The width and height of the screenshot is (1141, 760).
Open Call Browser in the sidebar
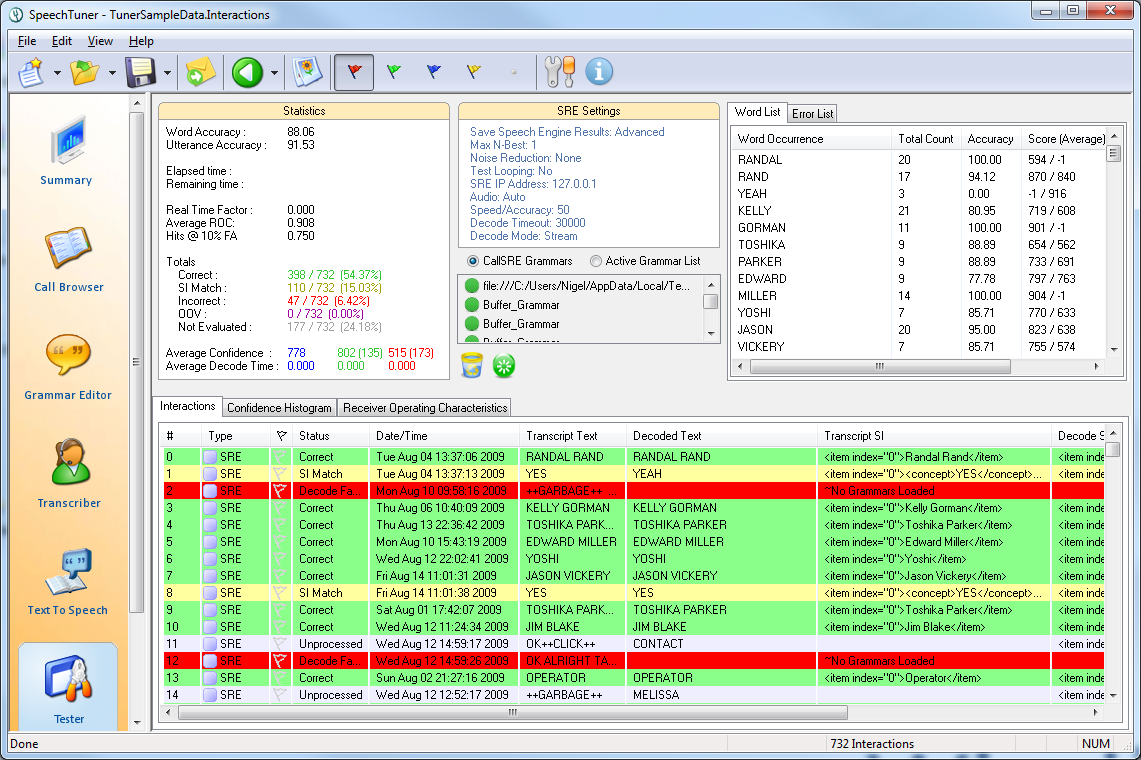tap(68, 258)
